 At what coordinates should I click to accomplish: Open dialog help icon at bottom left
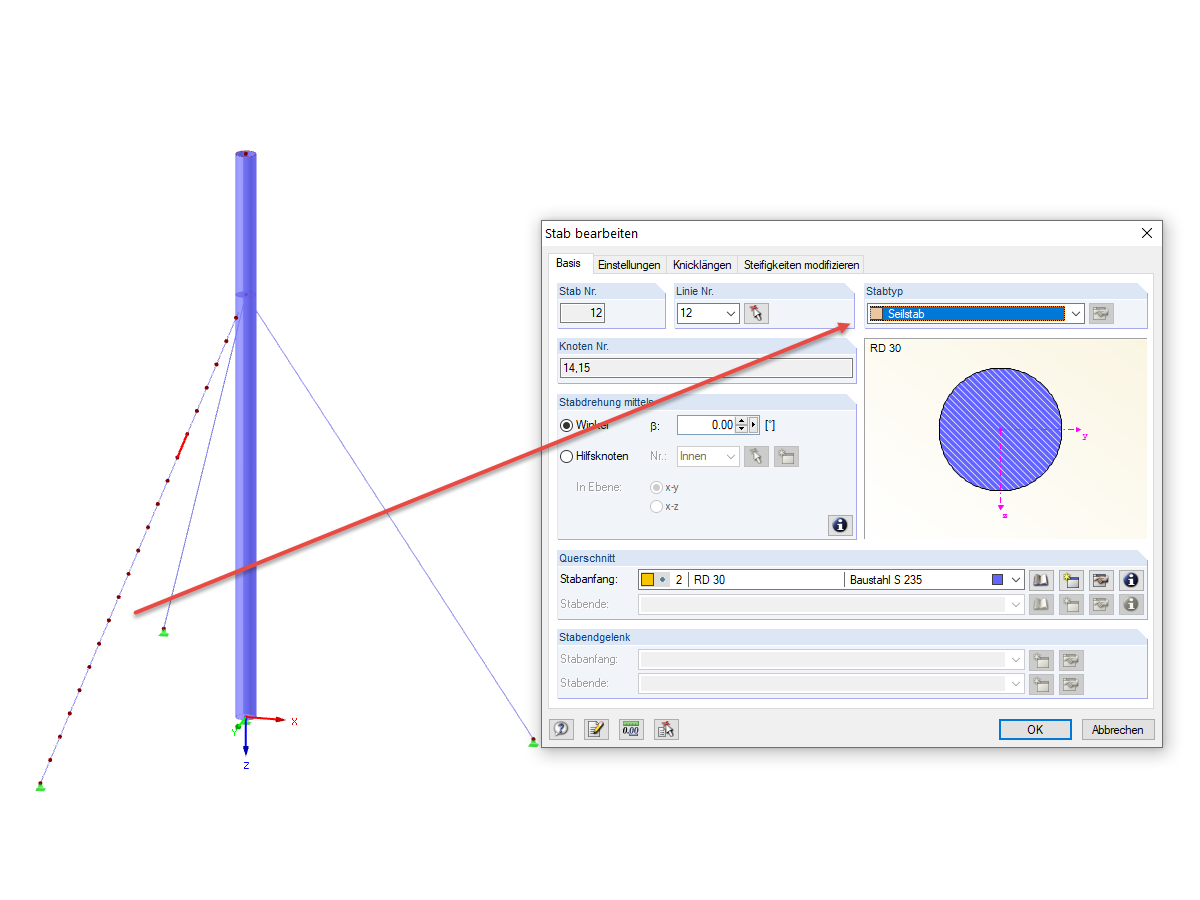click(x=561, y=729)
